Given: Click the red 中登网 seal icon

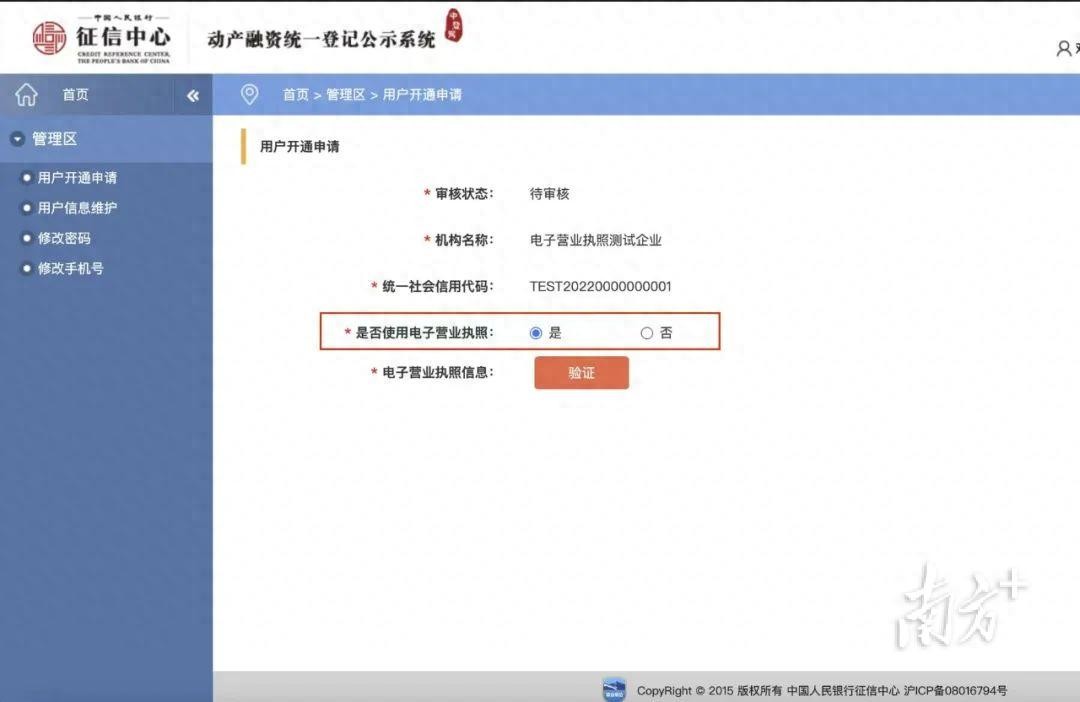Looking at the screenshot, I should (x=454, y=27).
